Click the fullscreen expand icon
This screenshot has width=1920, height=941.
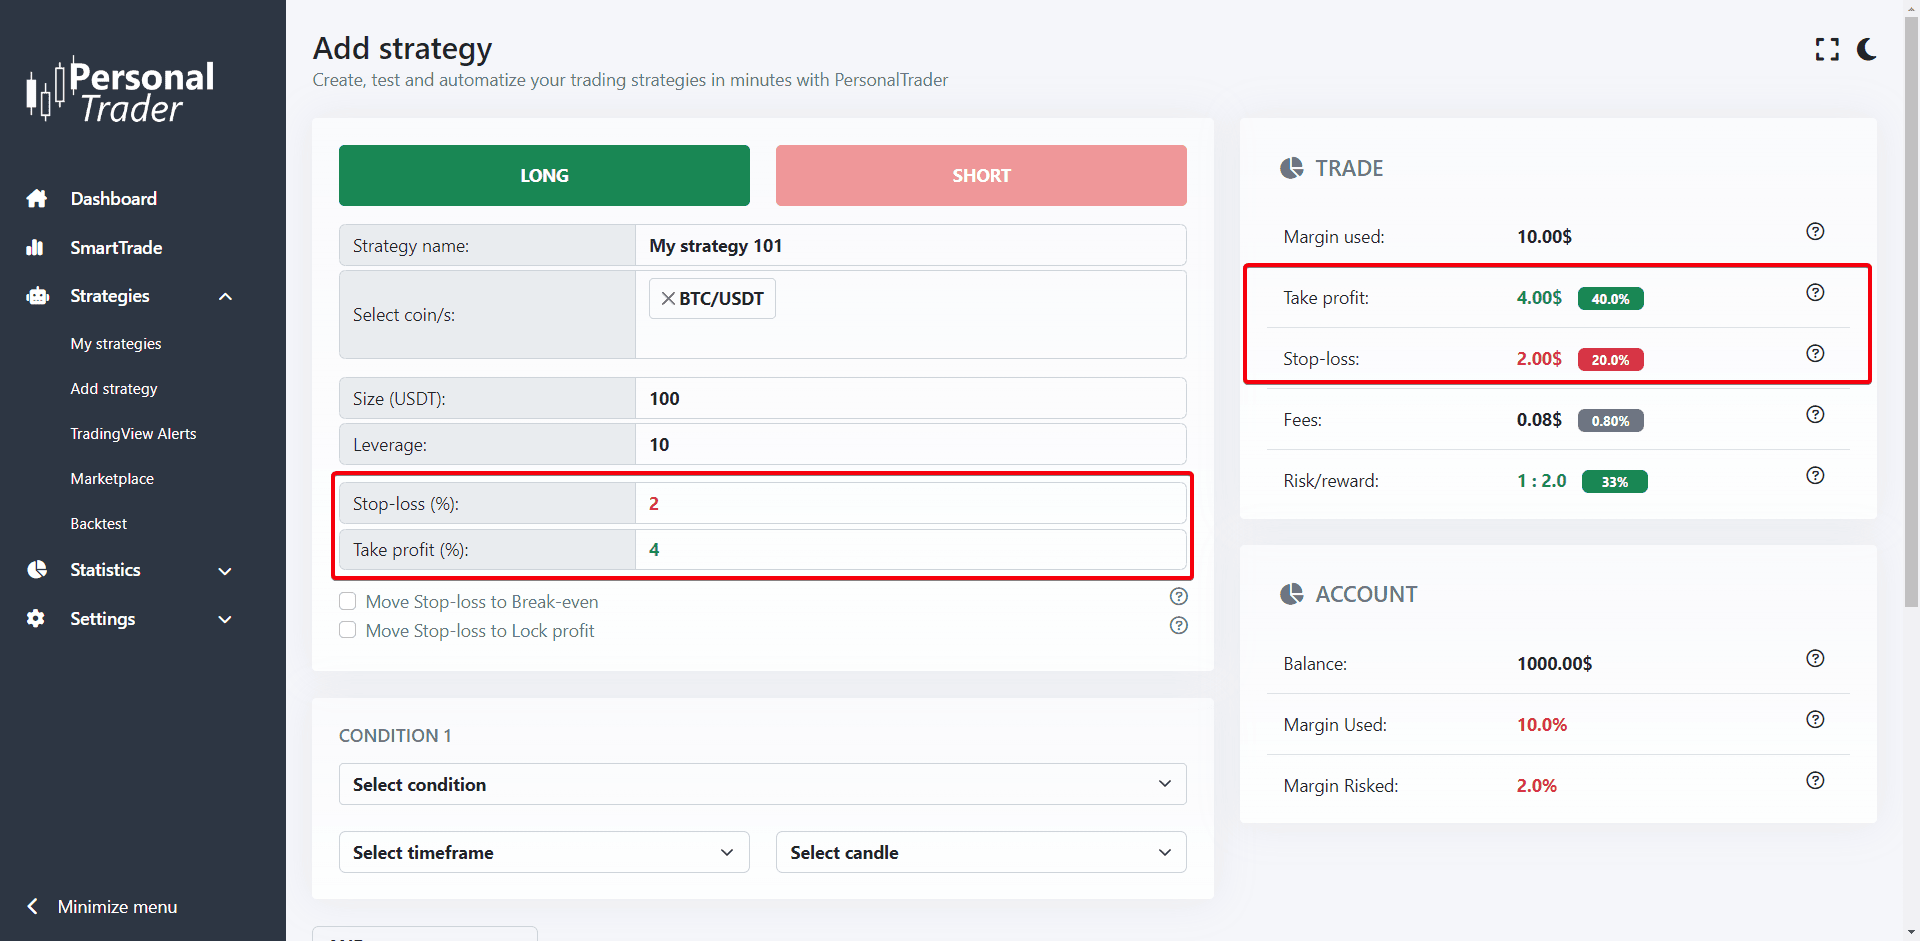coord(1827,49)
